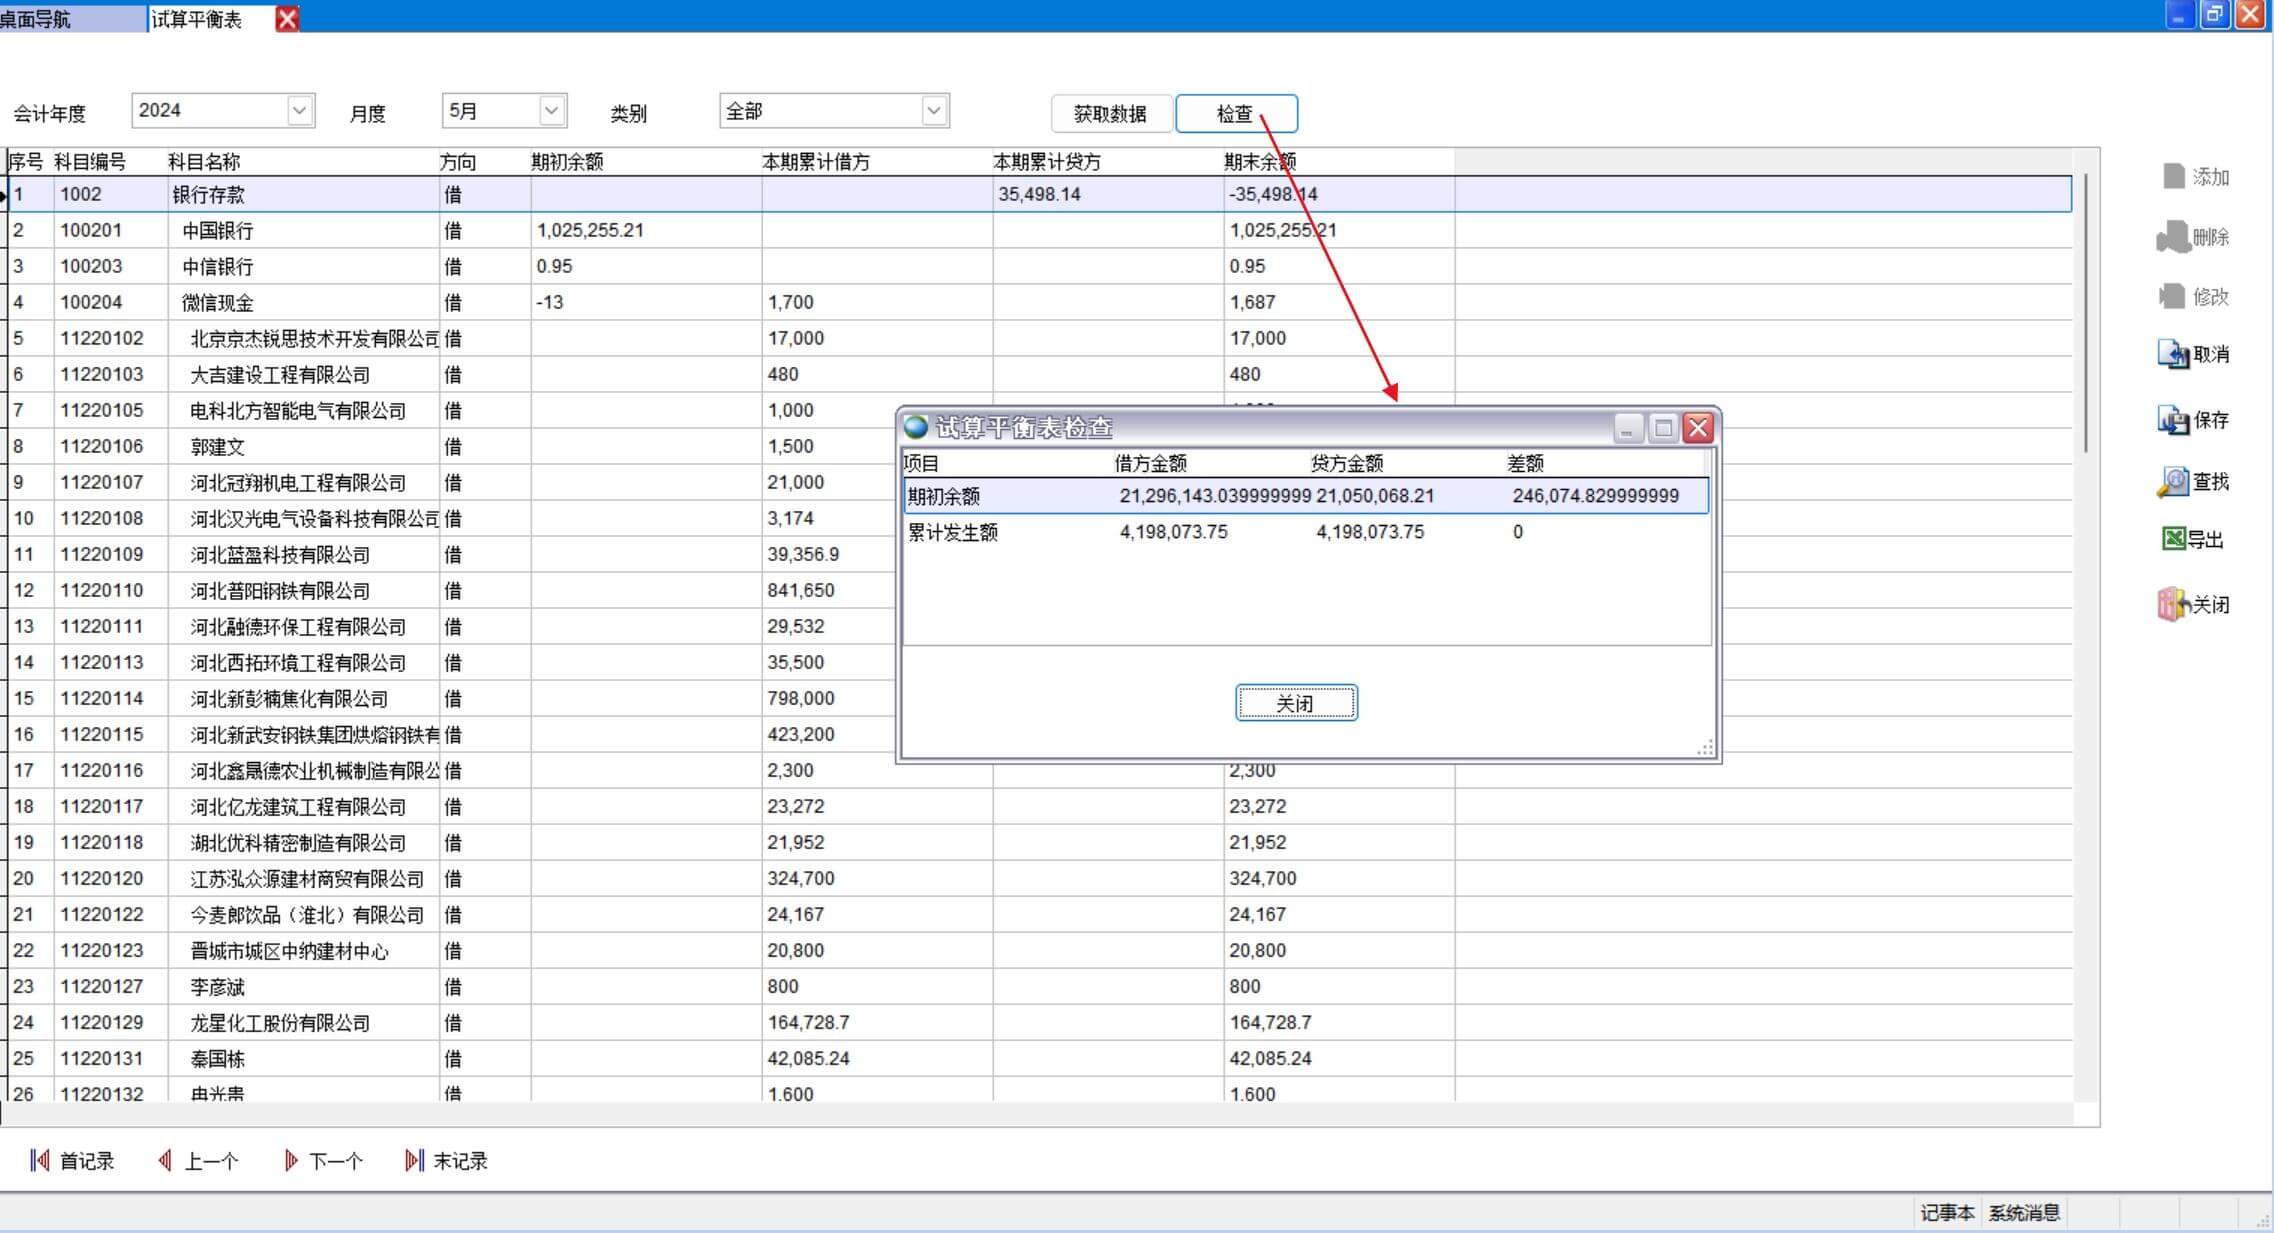Click 关闭 button in check dialog

pyautogui.click(x=1296, y=703)
